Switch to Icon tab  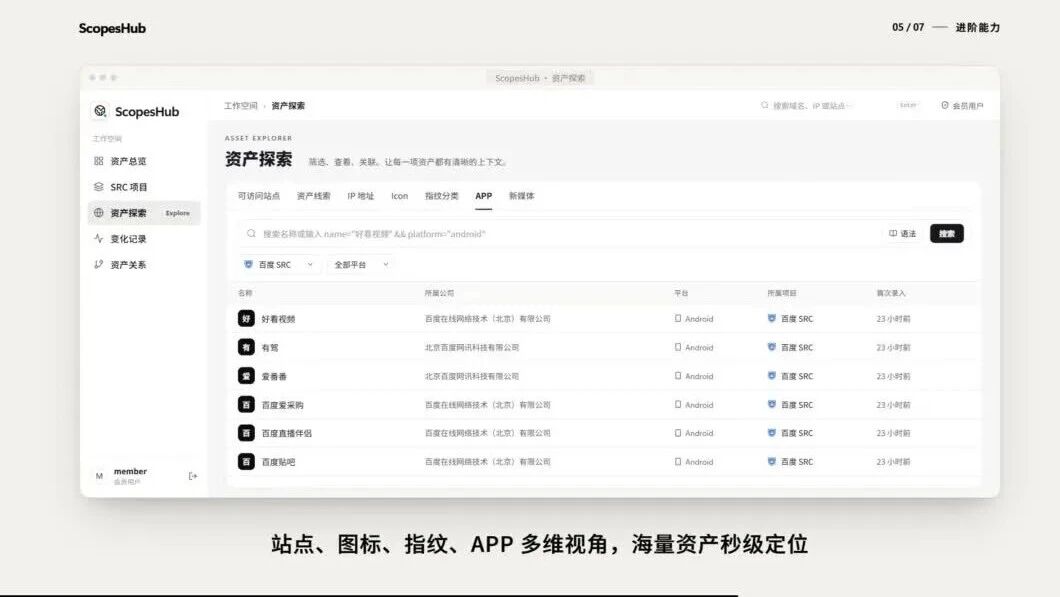400,196
